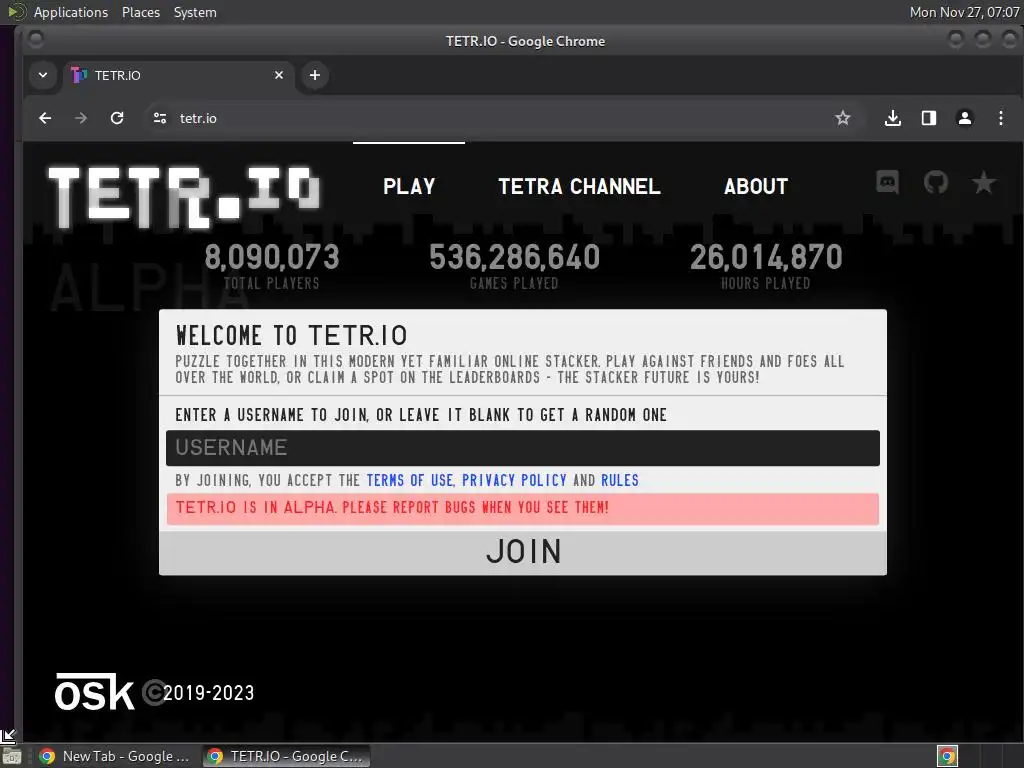The width and height of the screenshot is (1024, 768).
Task: Focus the USERNAME input field
Action: tap(523, 448)
